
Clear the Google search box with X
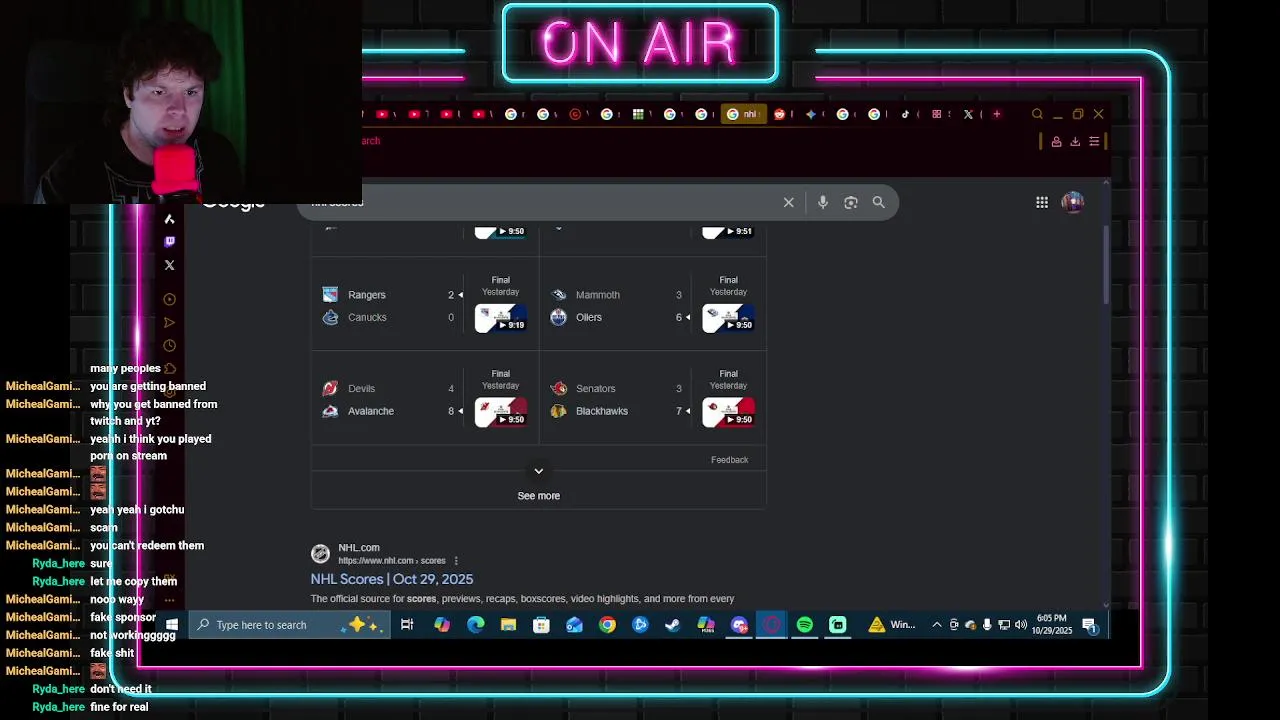(788, 202)
